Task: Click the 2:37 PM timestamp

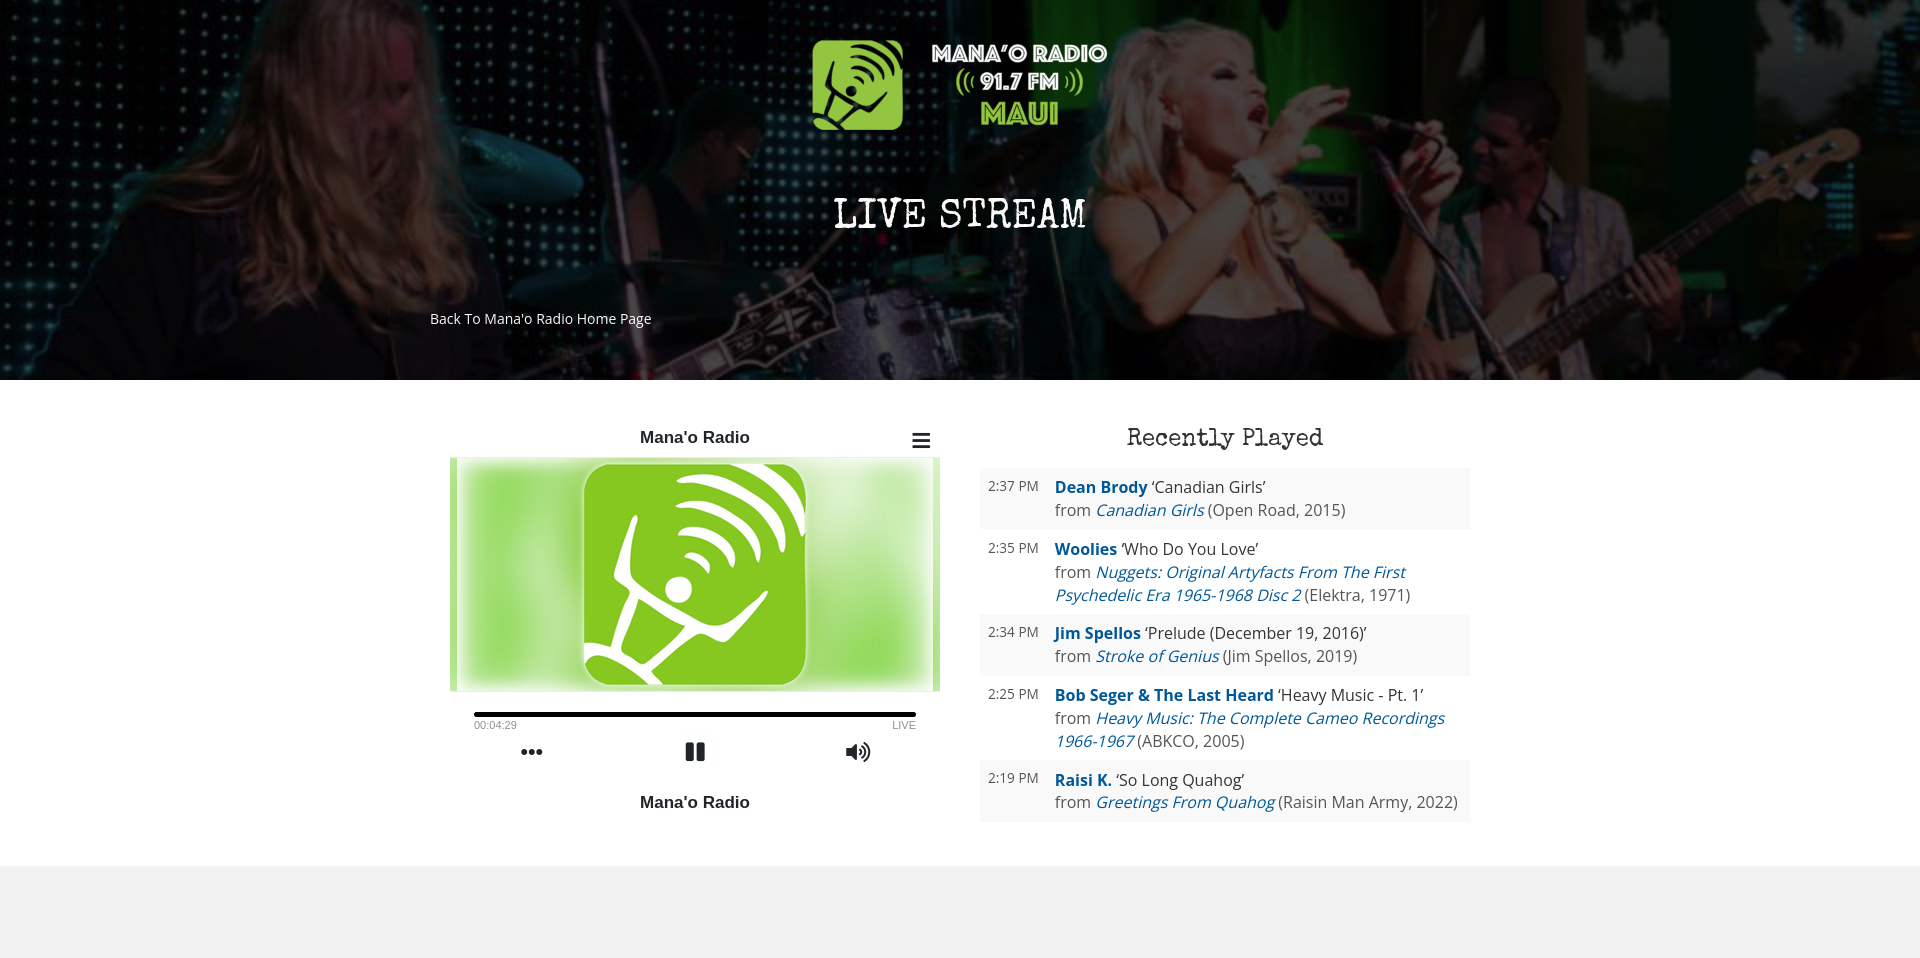Action: click(1013, 486)
